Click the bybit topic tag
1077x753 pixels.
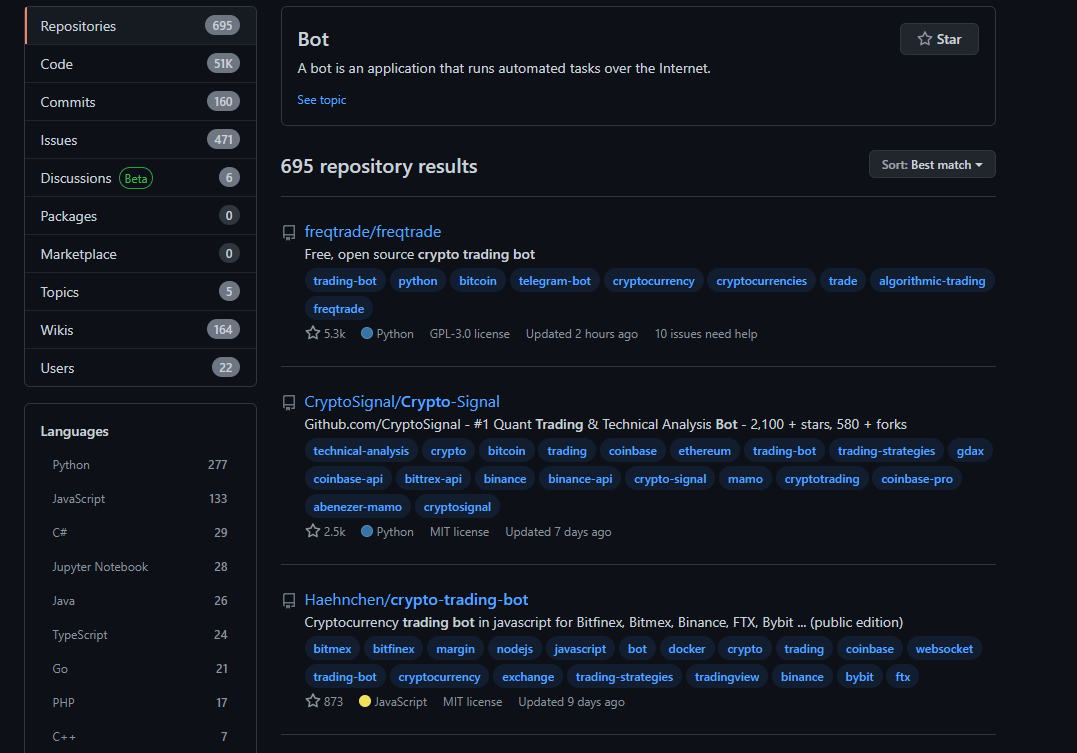pos(859,677)
